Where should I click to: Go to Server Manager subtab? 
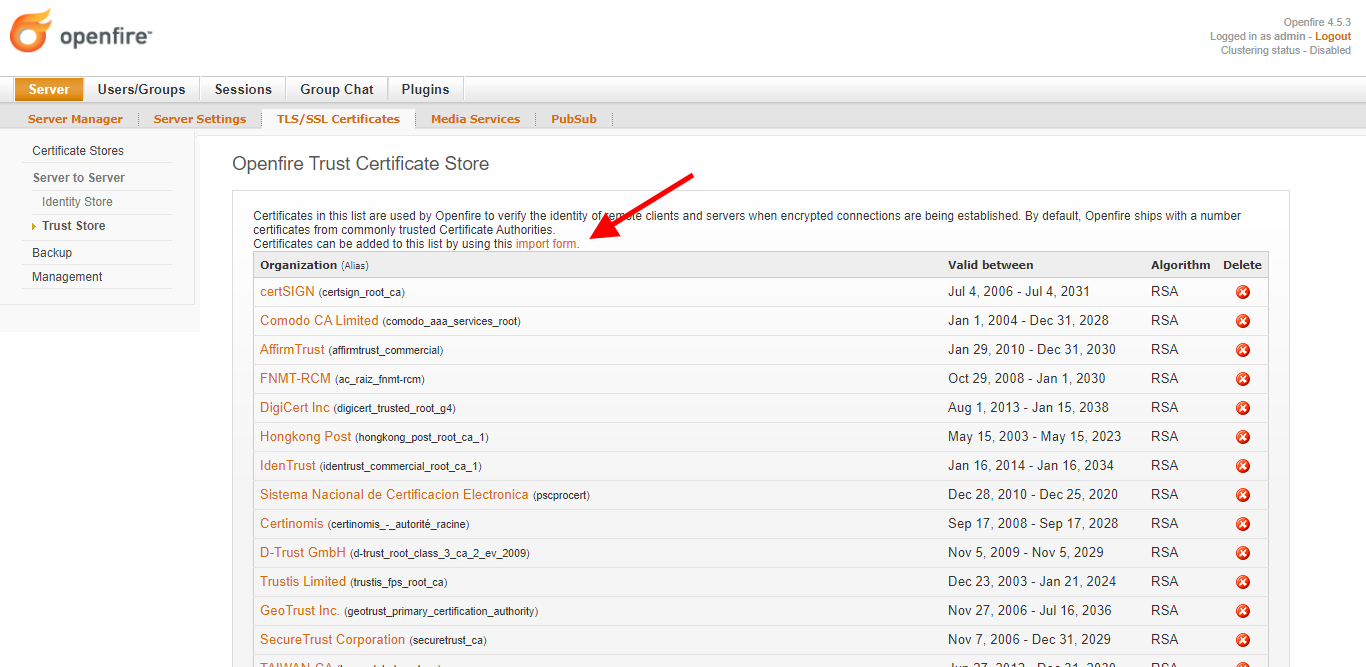click(x=75, y=119)
